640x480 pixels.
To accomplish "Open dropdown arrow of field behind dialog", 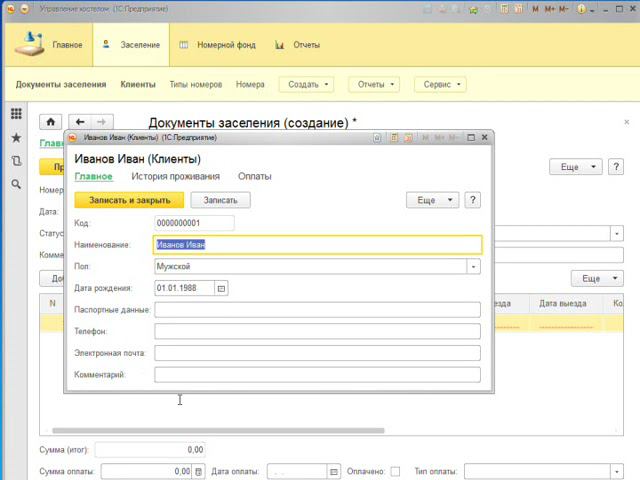I will tap(617, 233).
